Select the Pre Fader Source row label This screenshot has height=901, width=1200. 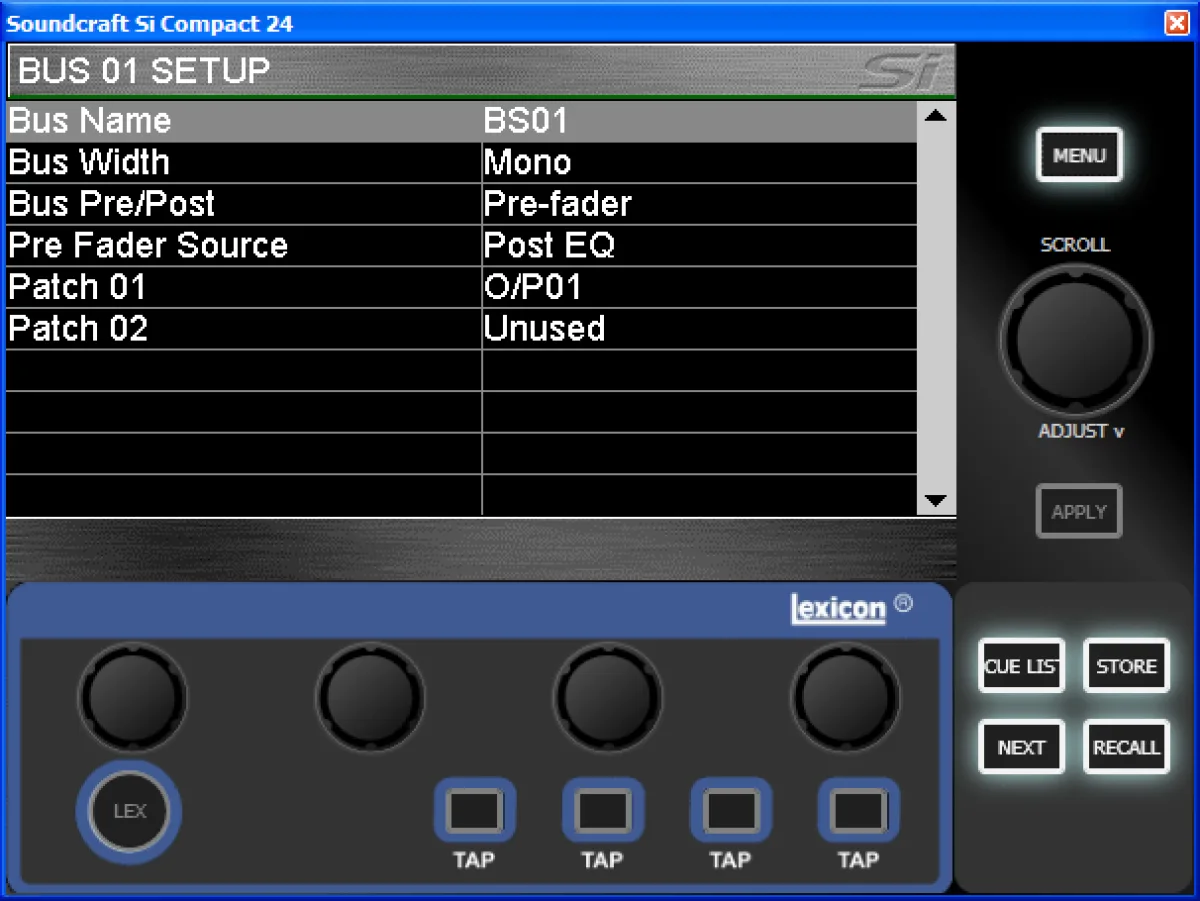coord(148,246)
